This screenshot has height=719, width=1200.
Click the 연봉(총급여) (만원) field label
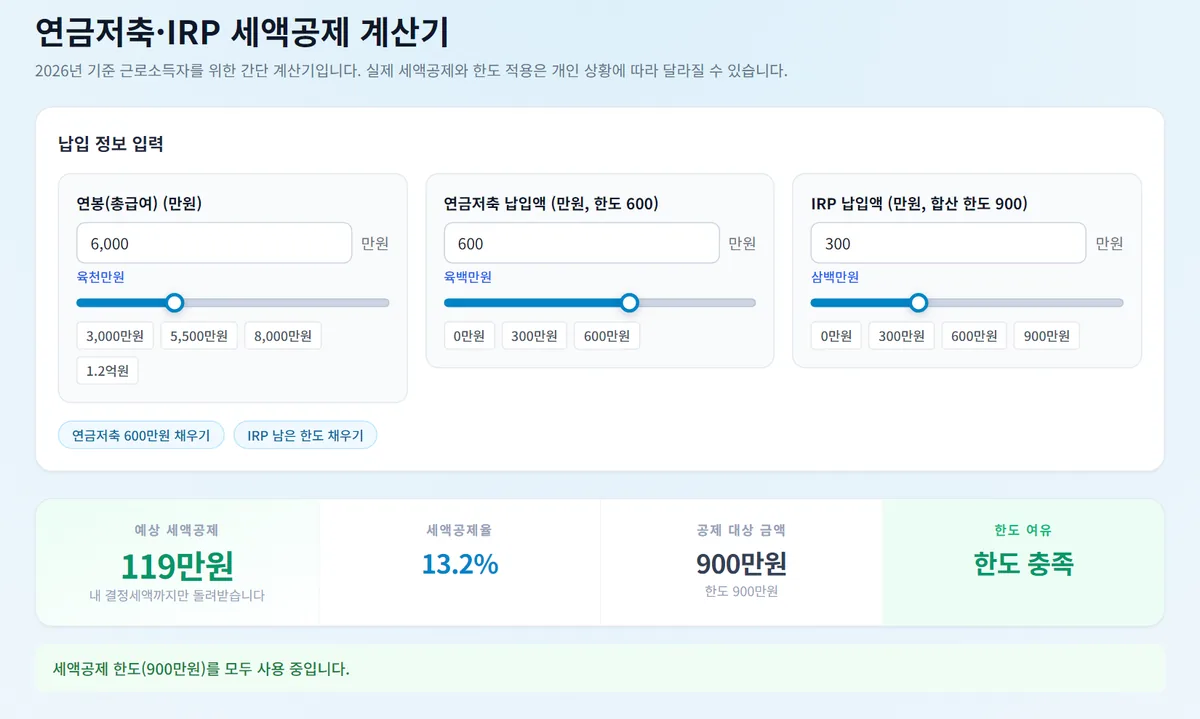point(140,203)
